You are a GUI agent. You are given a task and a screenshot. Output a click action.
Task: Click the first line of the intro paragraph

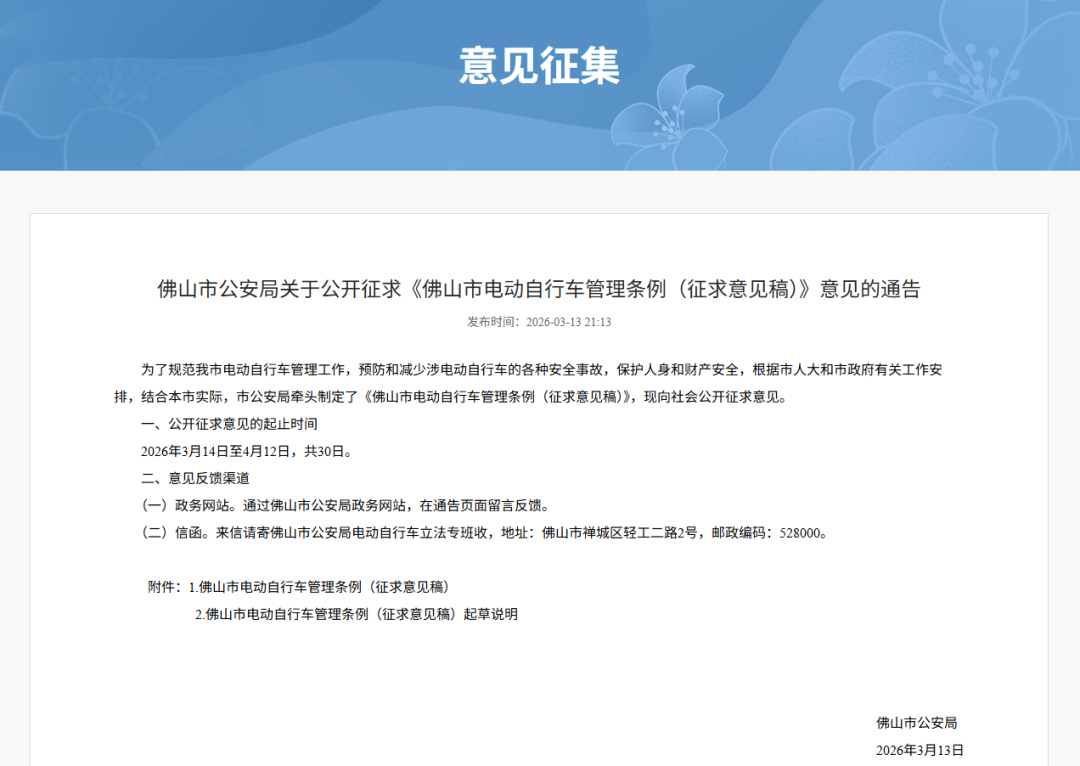coord(541,370)
